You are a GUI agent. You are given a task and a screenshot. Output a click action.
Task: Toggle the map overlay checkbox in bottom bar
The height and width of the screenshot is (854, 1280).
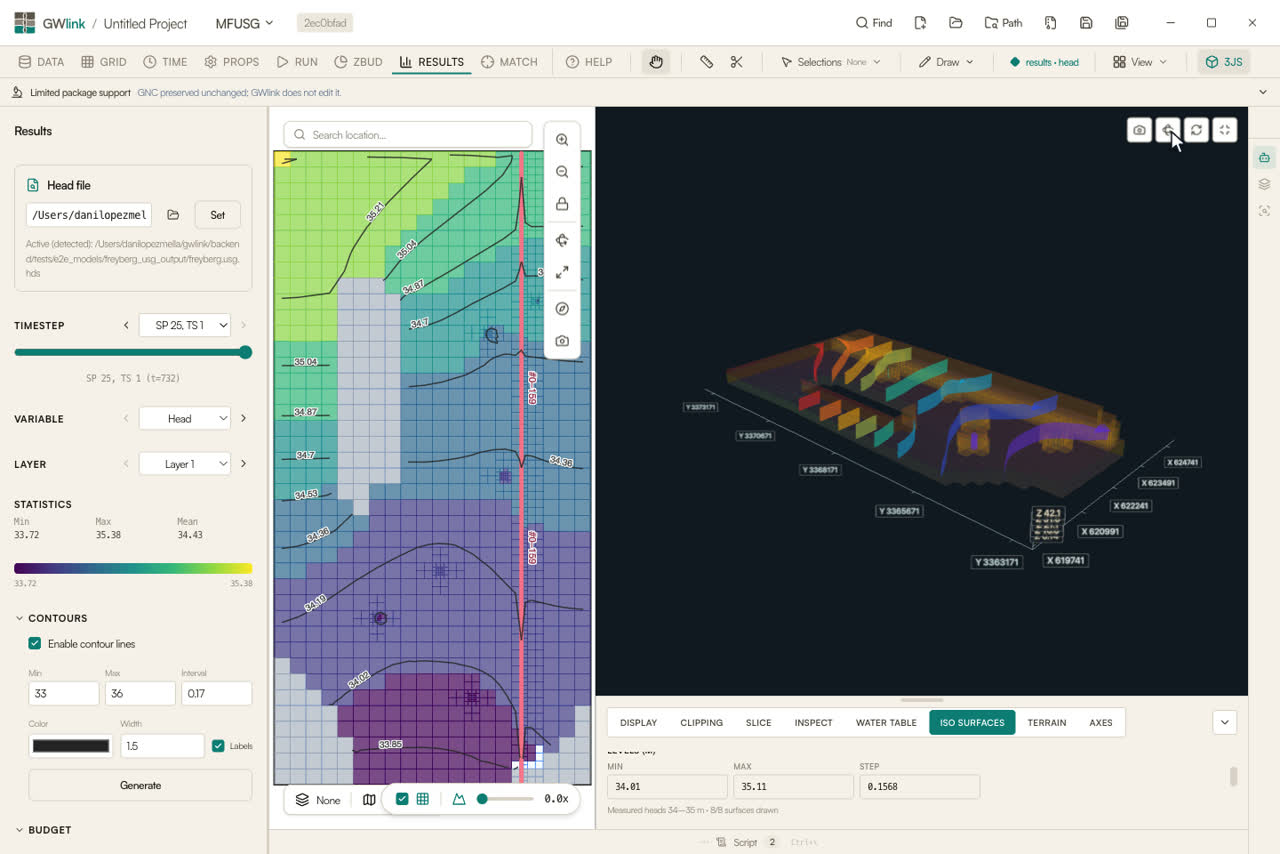point(402,799)
